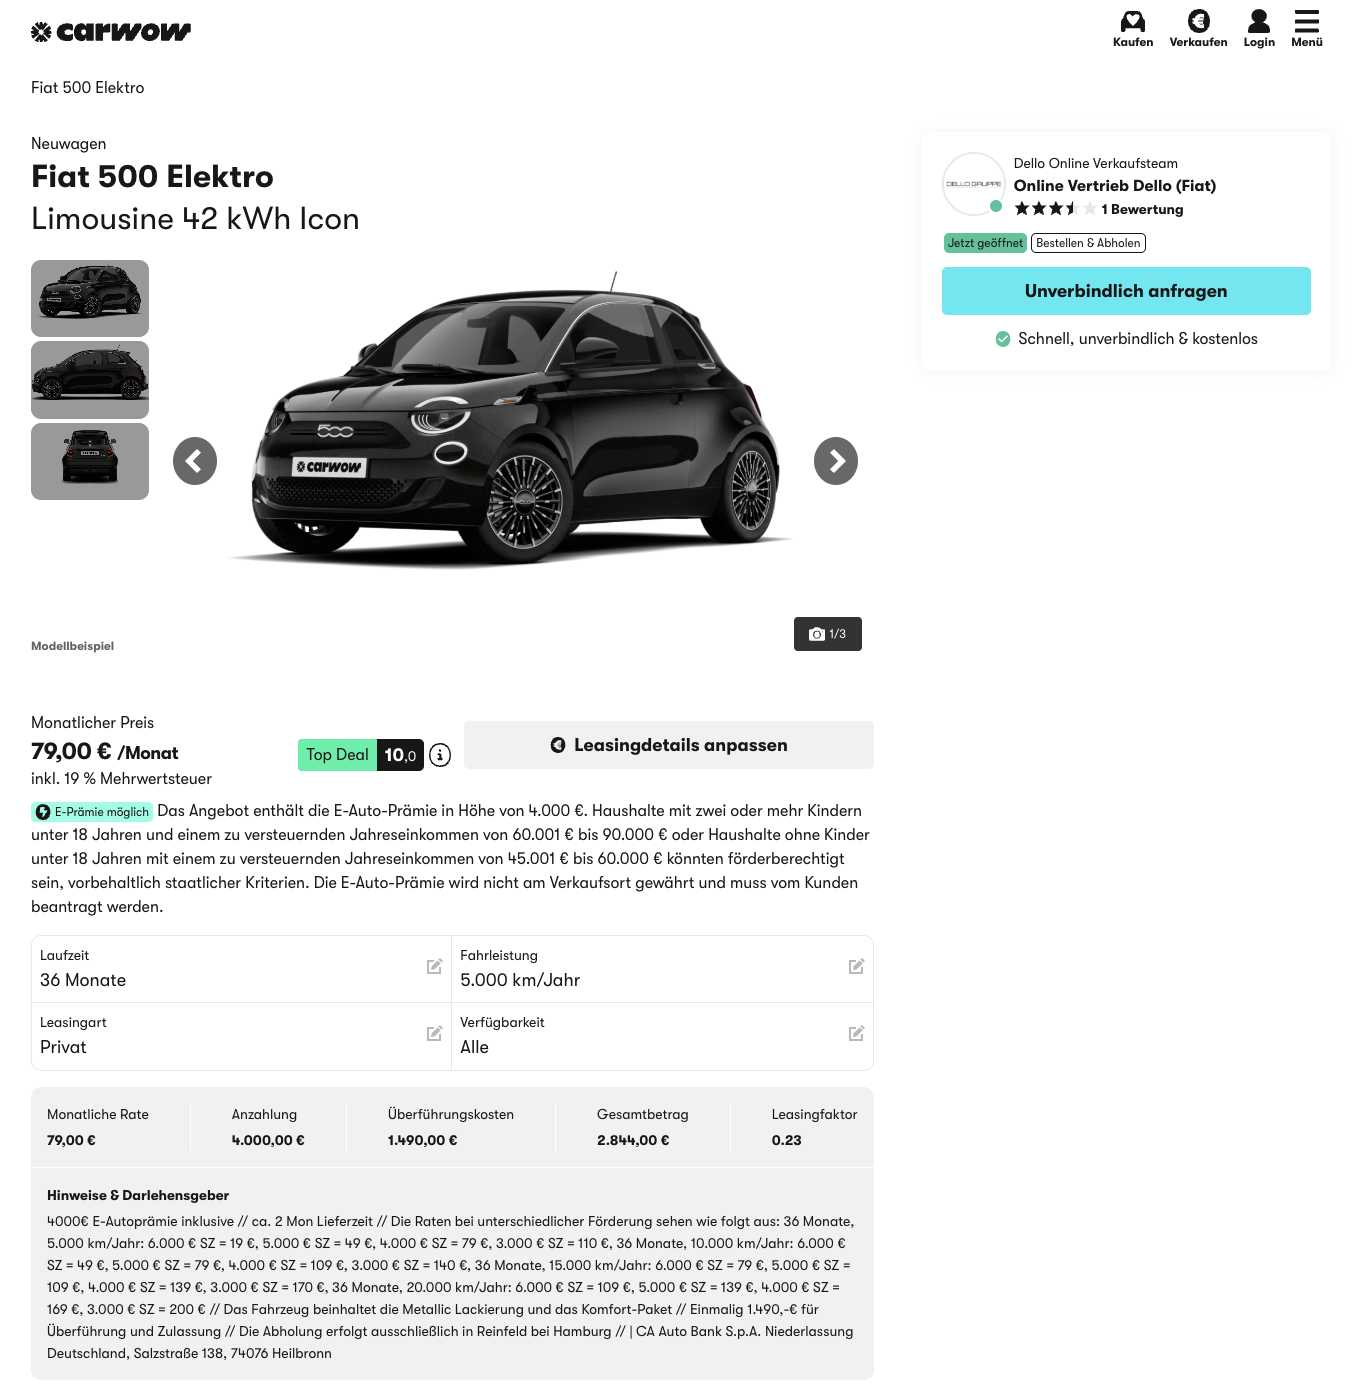
Task: Open Top Deal score info icon
Action: tap(440, 755)
